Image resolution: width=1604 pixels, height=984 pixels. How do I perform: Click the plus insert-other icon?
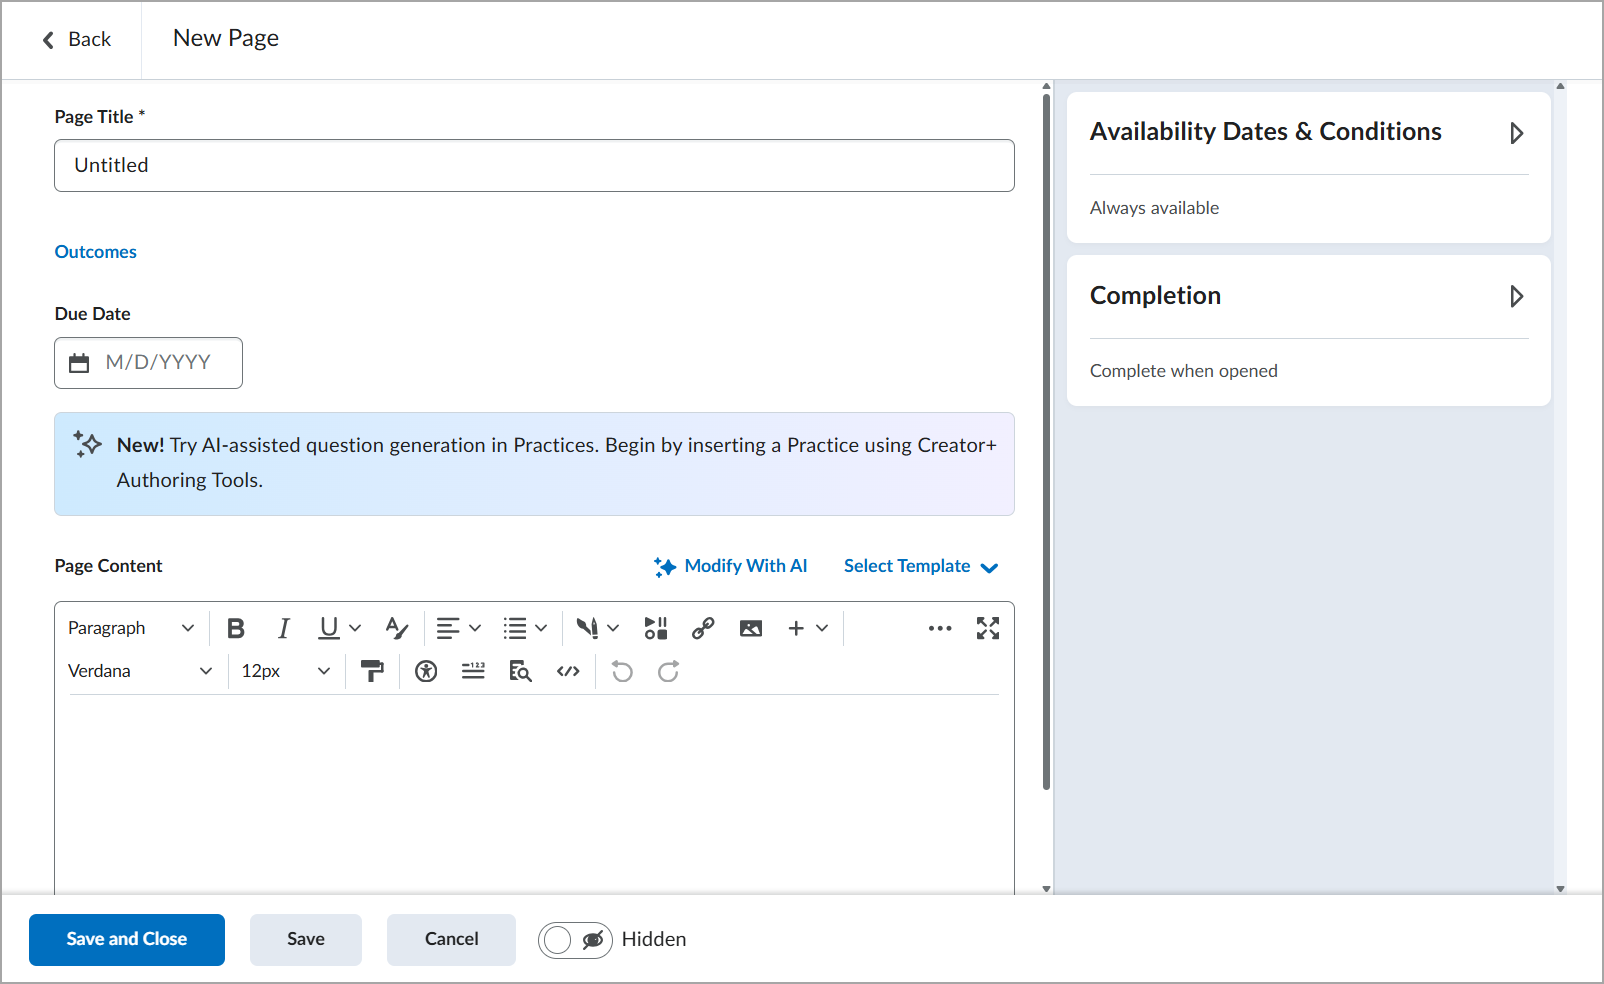coord(796,628)
